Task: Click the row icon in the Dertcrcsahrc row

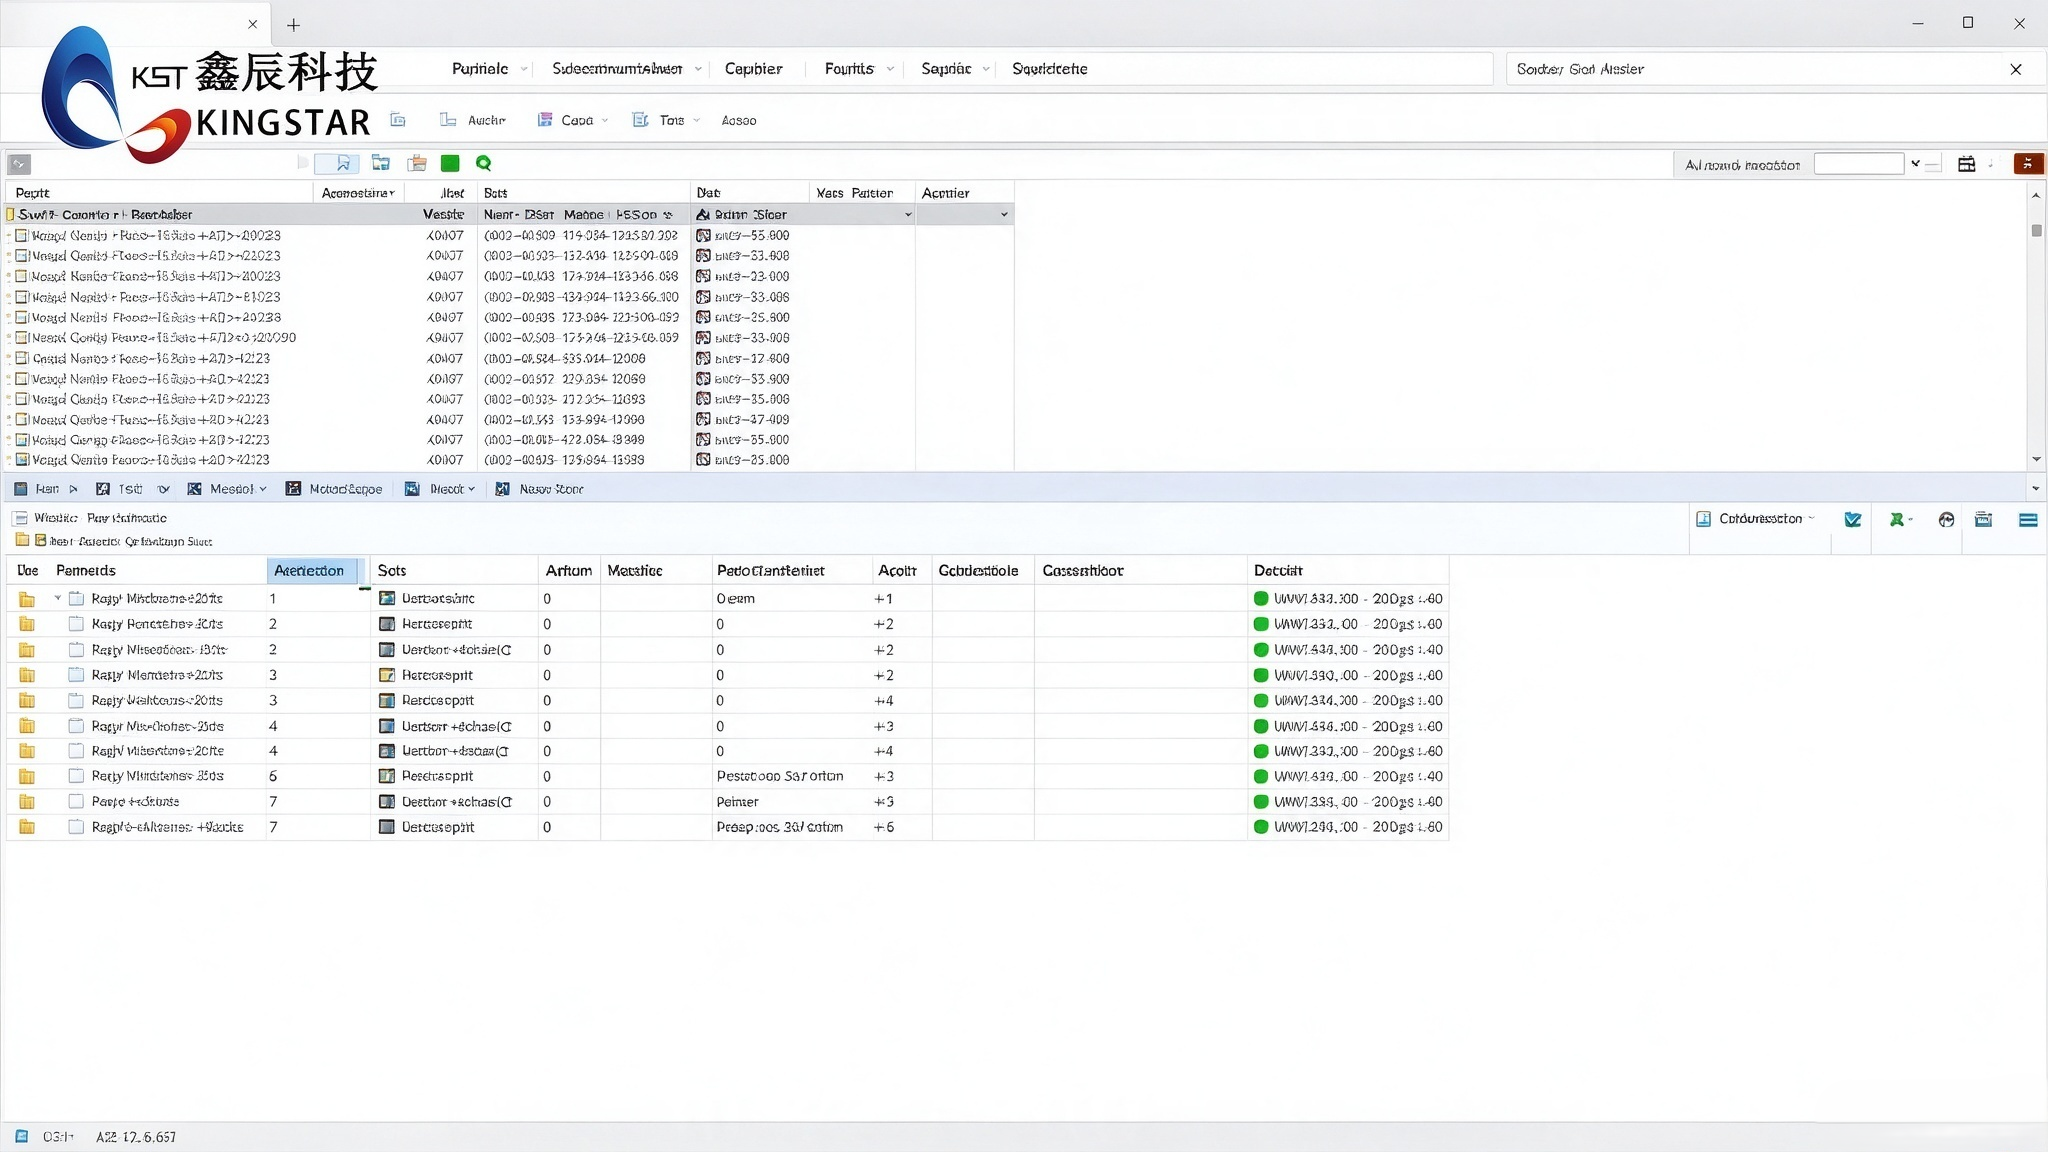Action: click(387, 598)
